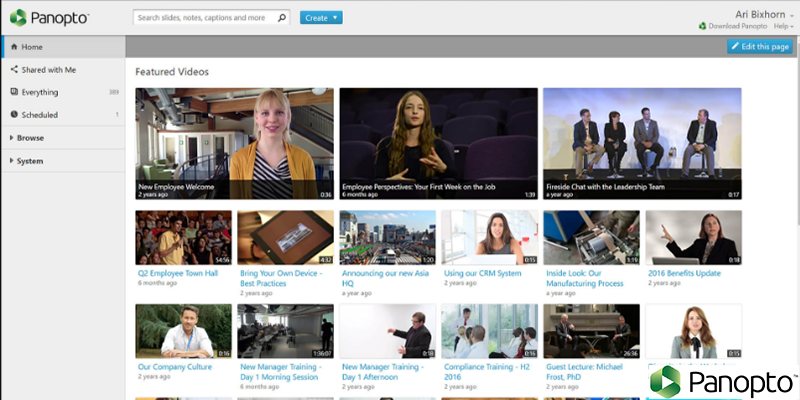The image size is (800, 400).
Task: Click the Panopto logo in the header
Action: [49, 17]
